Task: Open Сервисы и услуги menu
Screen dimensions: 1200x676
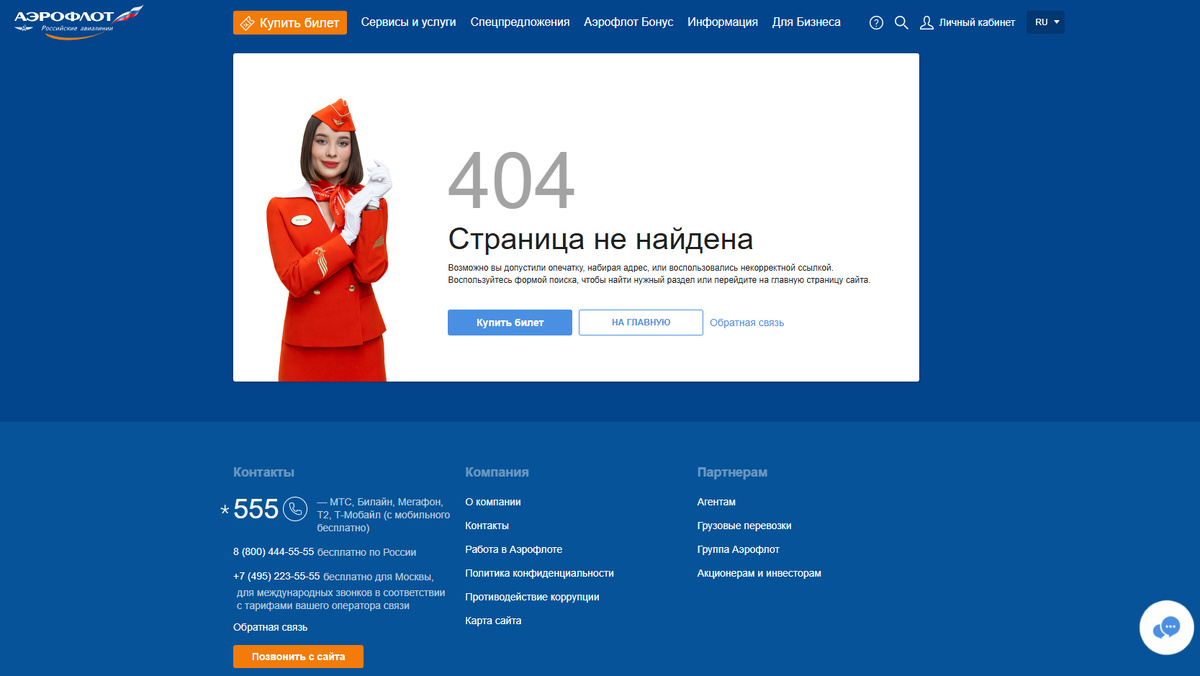Action: tap(408, 22)
